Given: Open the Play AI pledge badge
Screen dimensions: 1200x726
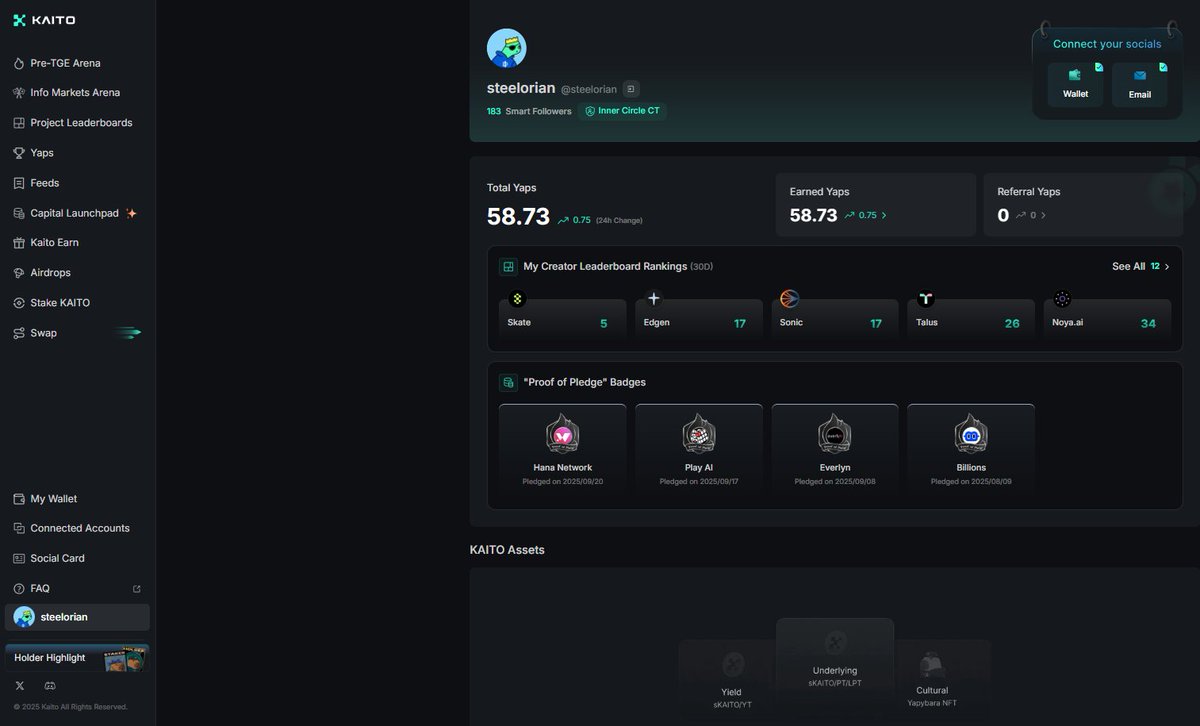Looking at the screenshot, I should 698,449.
